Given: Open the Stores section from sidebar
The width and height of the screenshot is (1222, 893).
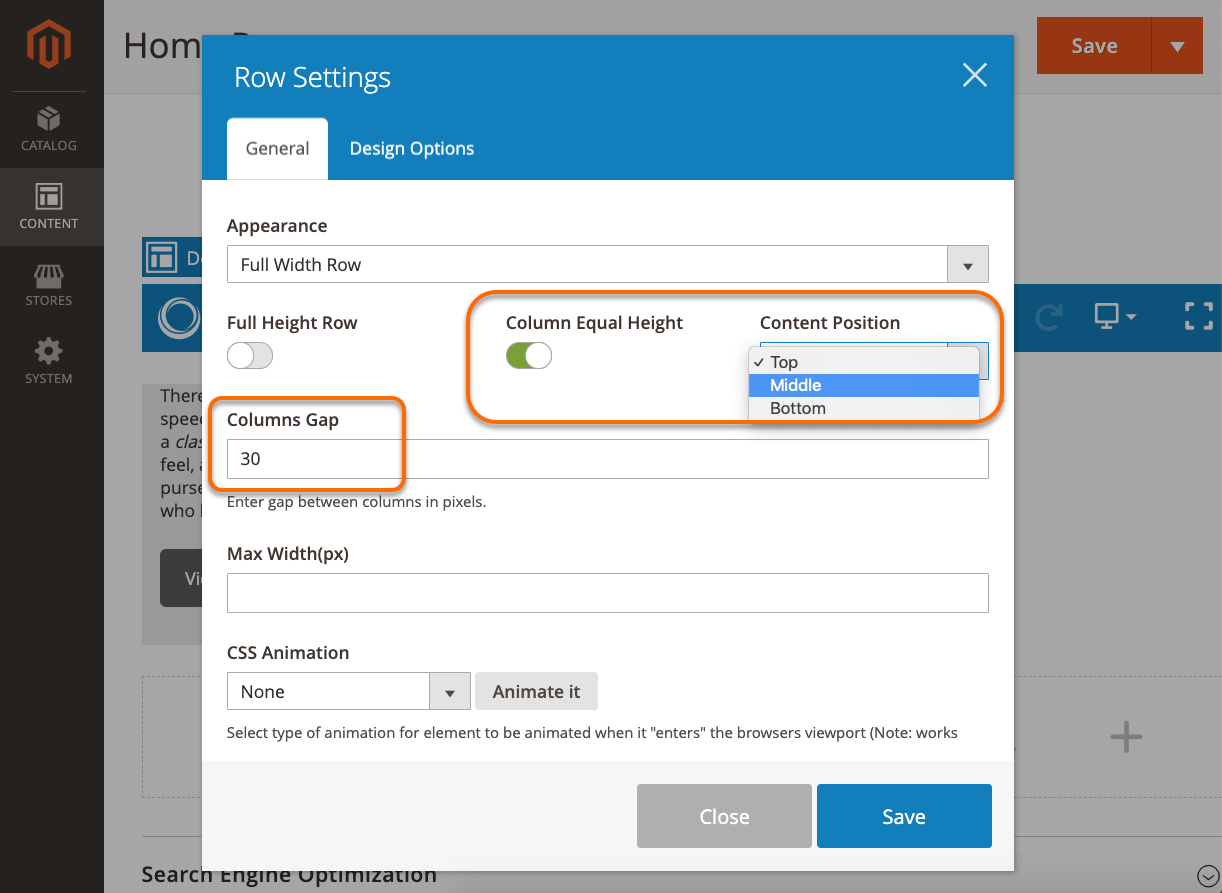Looking at the screenshot, I should click(x=49, y=286).
